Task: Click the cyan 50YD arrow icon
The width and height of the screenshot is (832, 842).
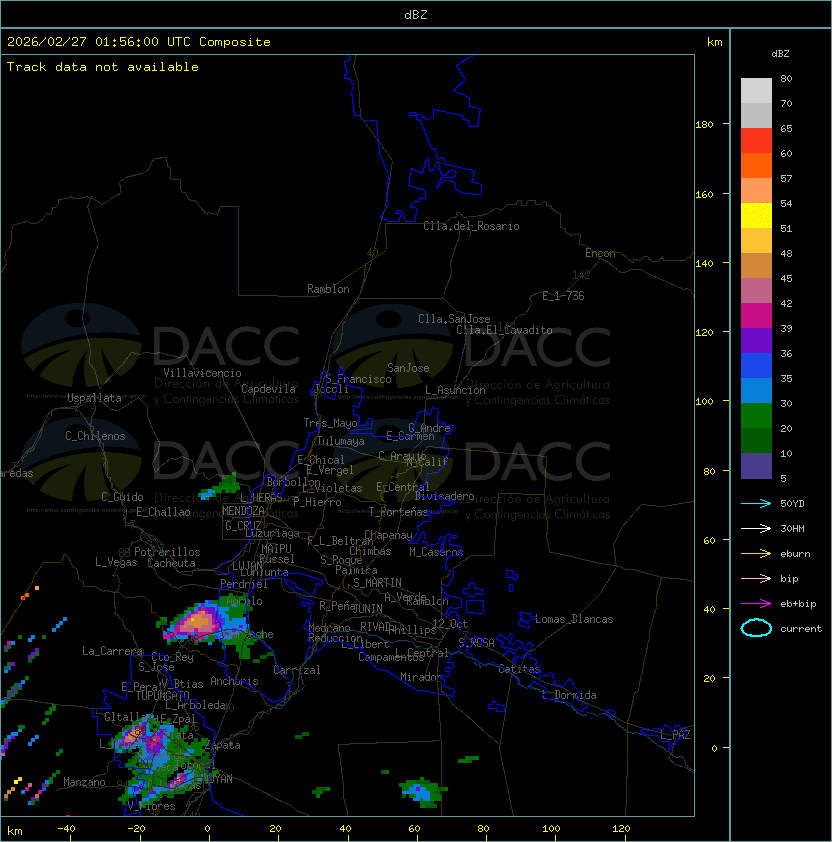Action: click(x=756, y=504)
